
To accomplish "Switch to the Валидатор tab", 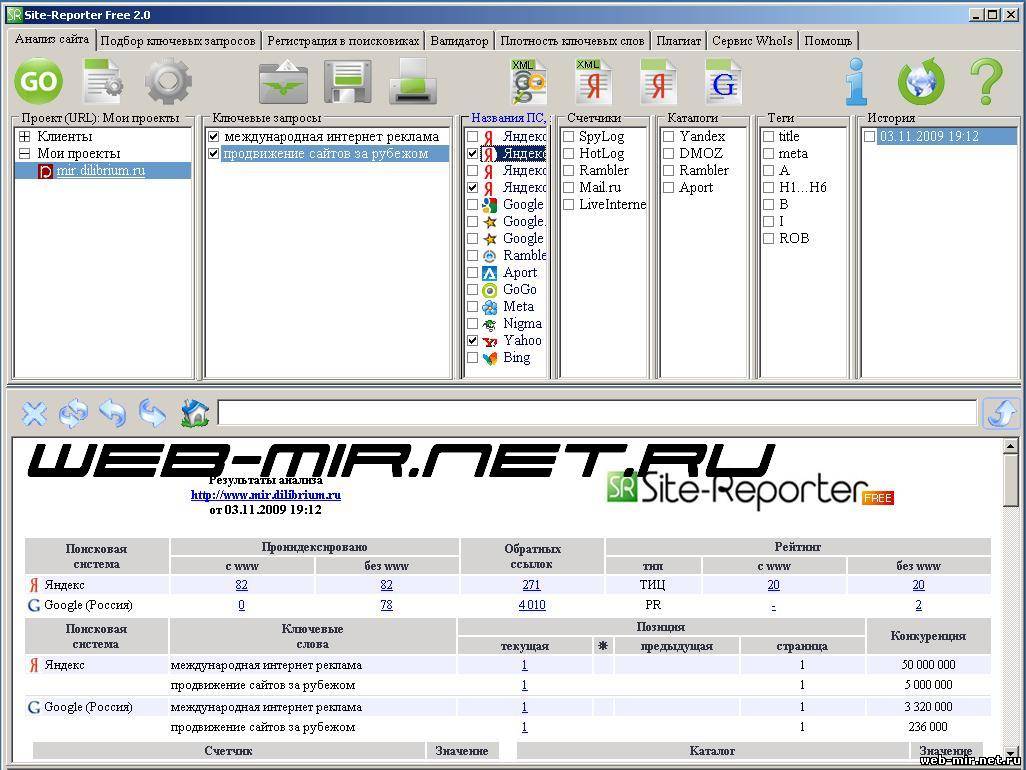I will pos(459,41).
